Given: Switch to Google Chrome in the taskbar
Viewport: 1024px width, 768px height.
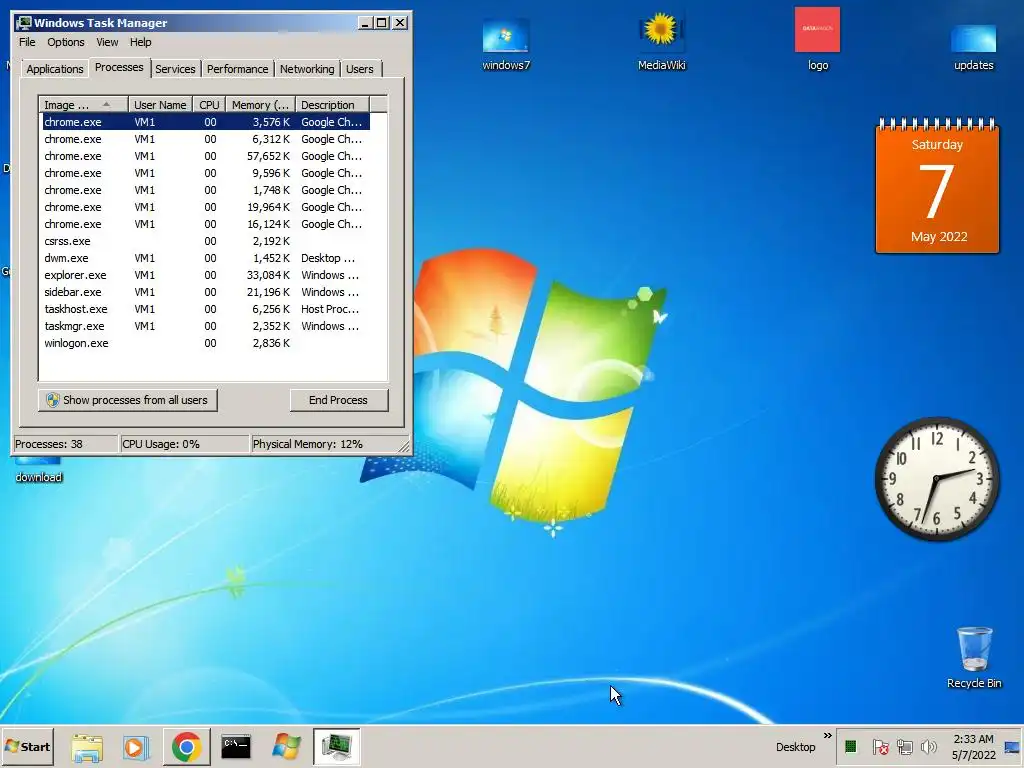Looking at the screenshot, I should pyautogui.click(x=186, y=747).
